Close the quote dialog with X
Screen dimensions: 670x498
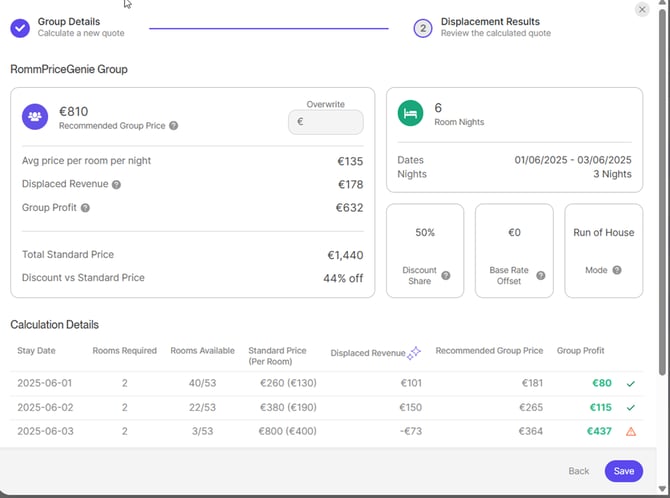642,9
